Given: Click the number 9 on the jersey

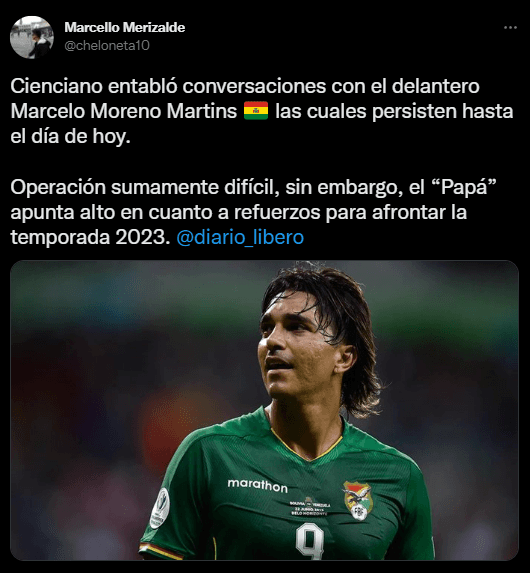Looking at the screenshot, I should tap(310, 541).
